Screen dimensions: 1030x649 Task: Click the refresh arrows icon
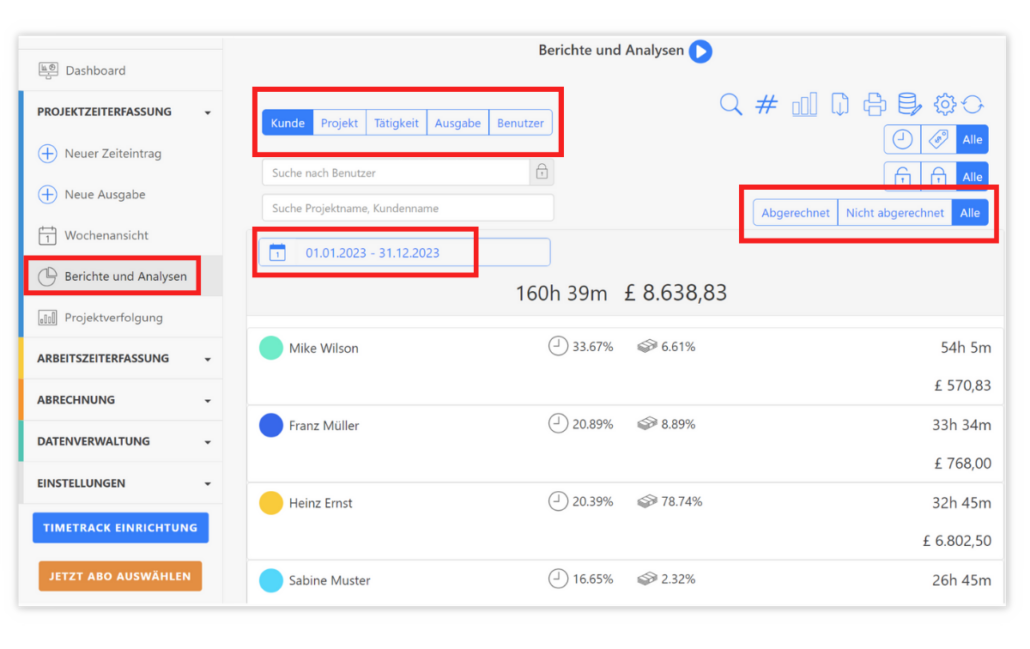click(973, 104)
